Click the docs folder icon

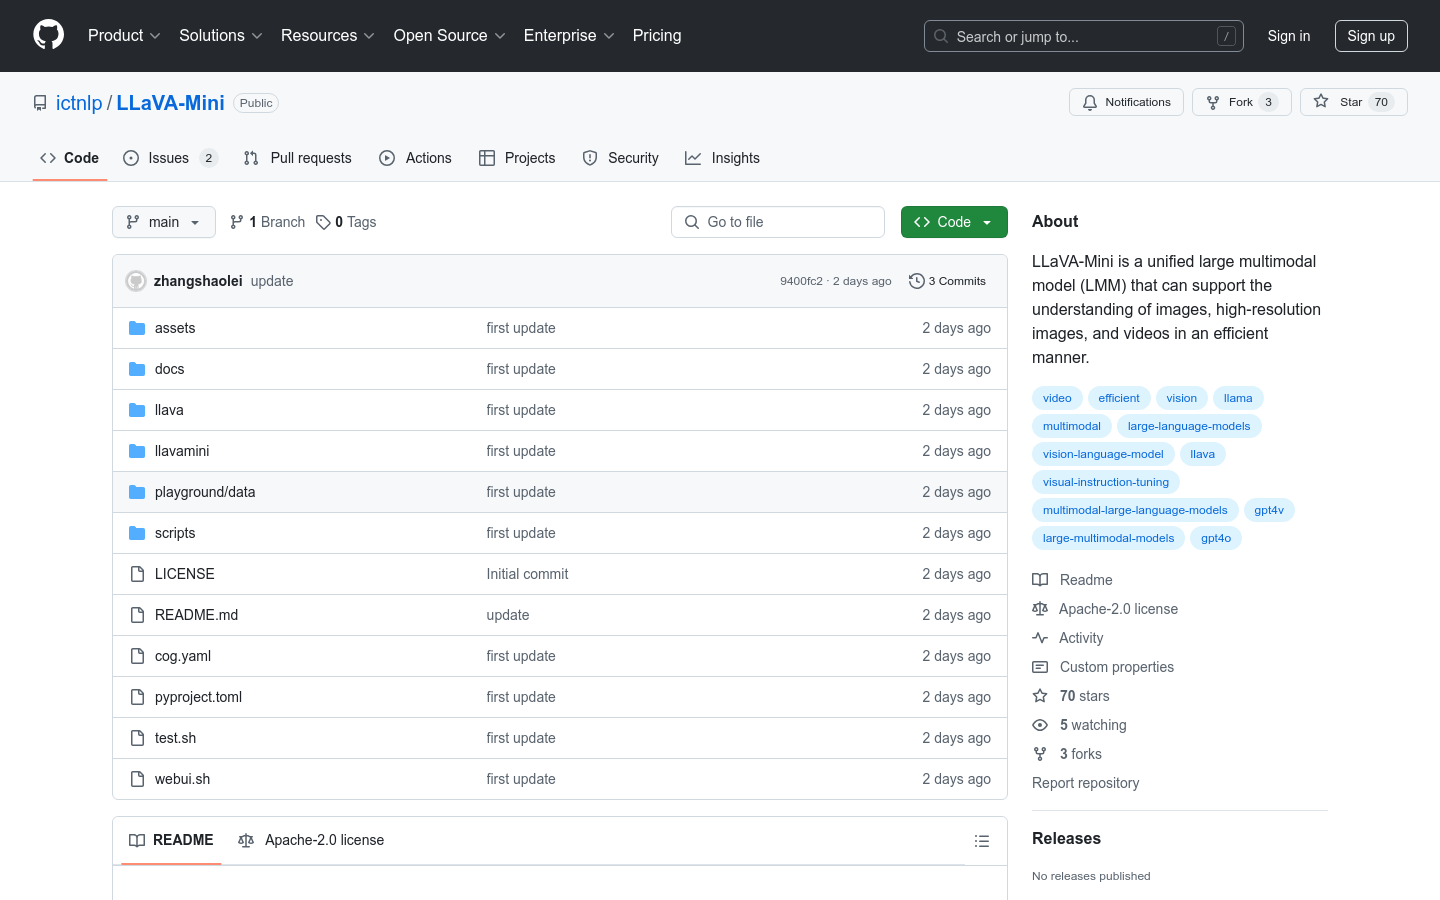click(x=137, y=369)
